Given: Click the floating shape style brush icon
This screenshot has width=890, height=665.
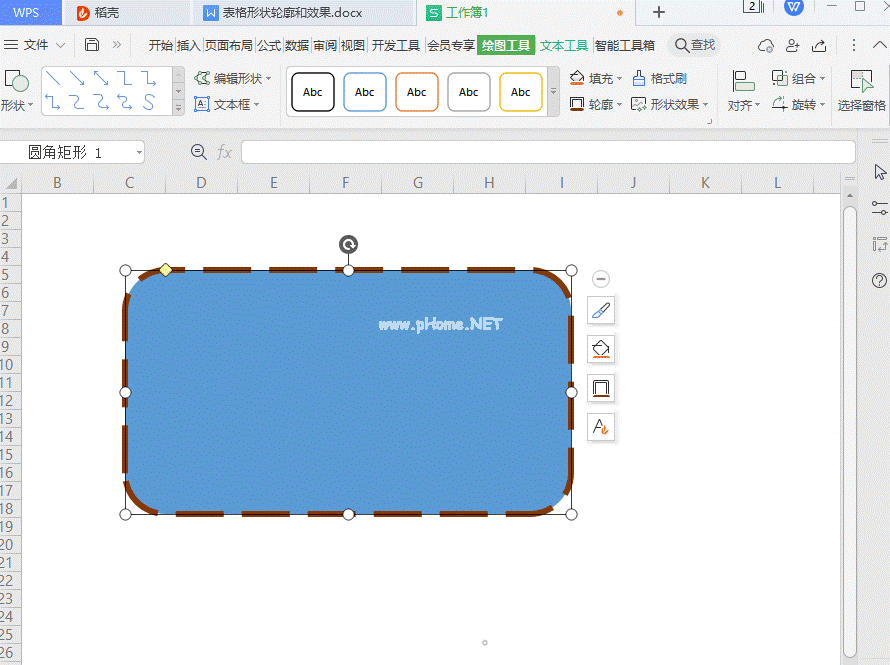Looking at the screenshot, I should (x=601, y=310).
